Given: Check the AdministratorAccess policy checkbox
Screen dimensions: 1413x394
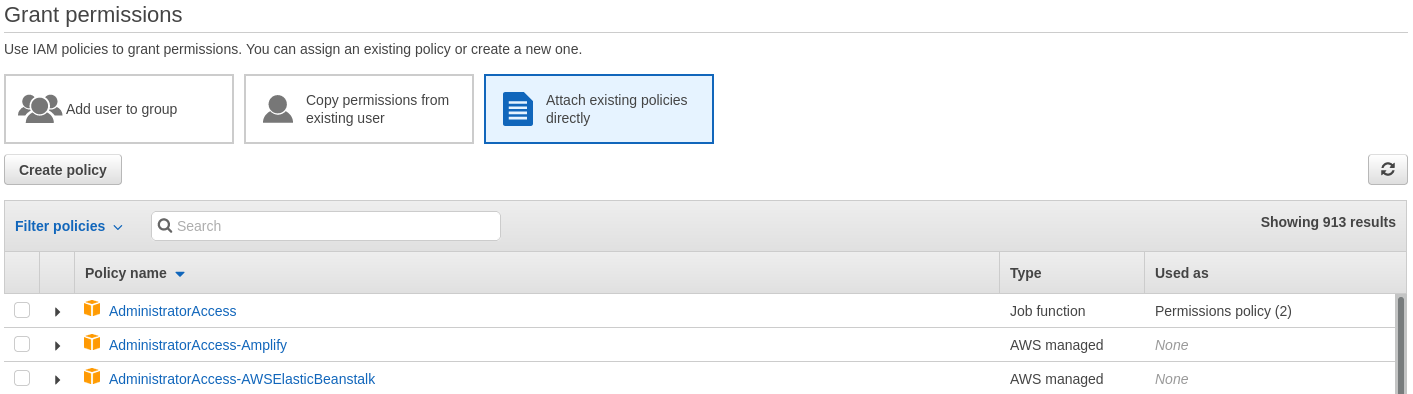Looking at the screenshot, I should (x=22, y=310).
